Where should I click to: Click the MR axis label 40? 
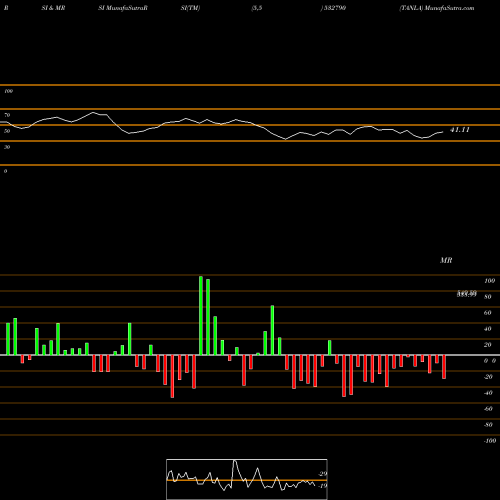[x=487, y=329]
